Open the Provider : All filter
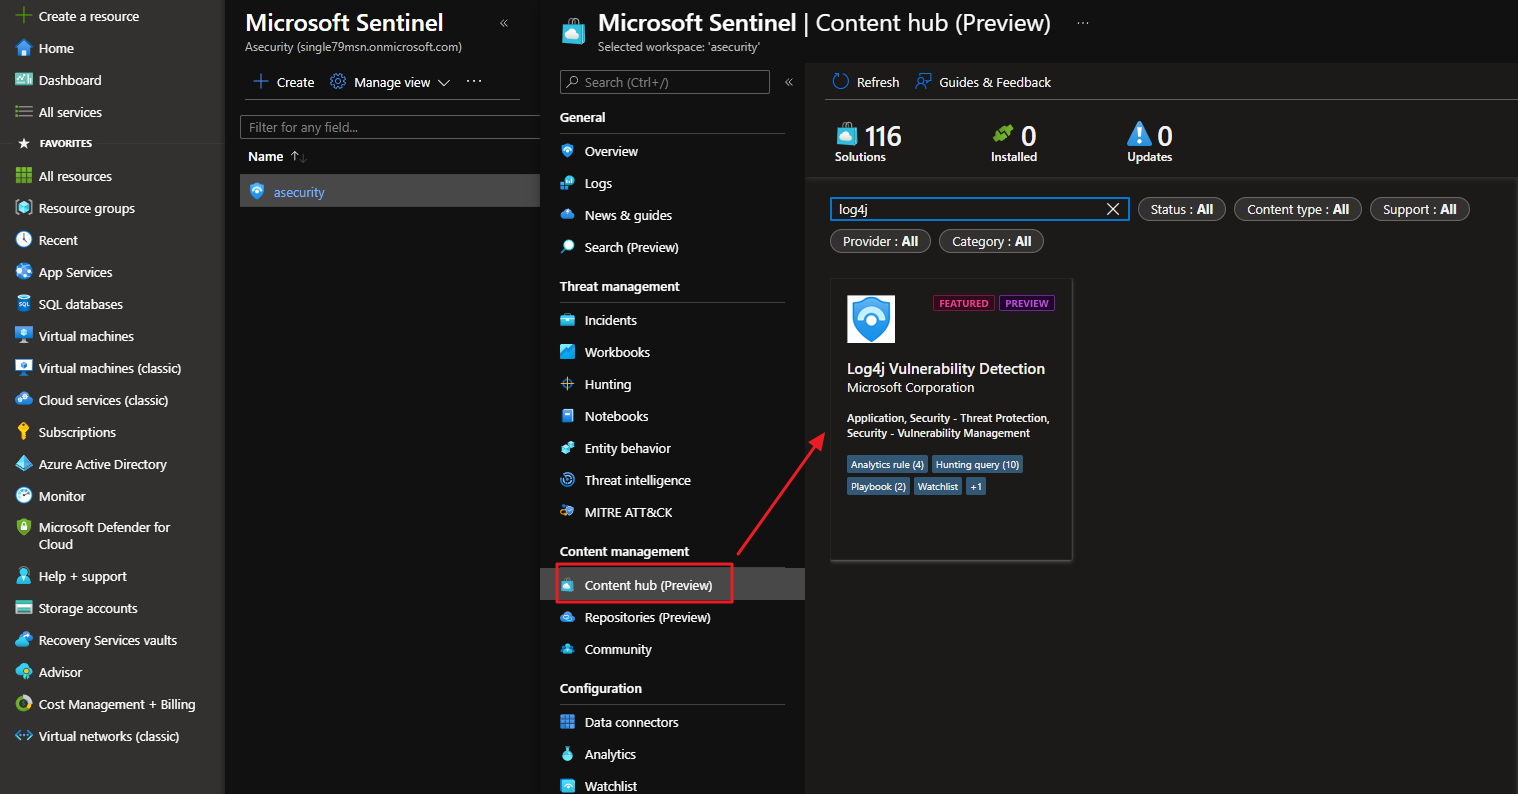Image resolution: width=1518 pixels, height=794 pixels. [x=880, y=241]
